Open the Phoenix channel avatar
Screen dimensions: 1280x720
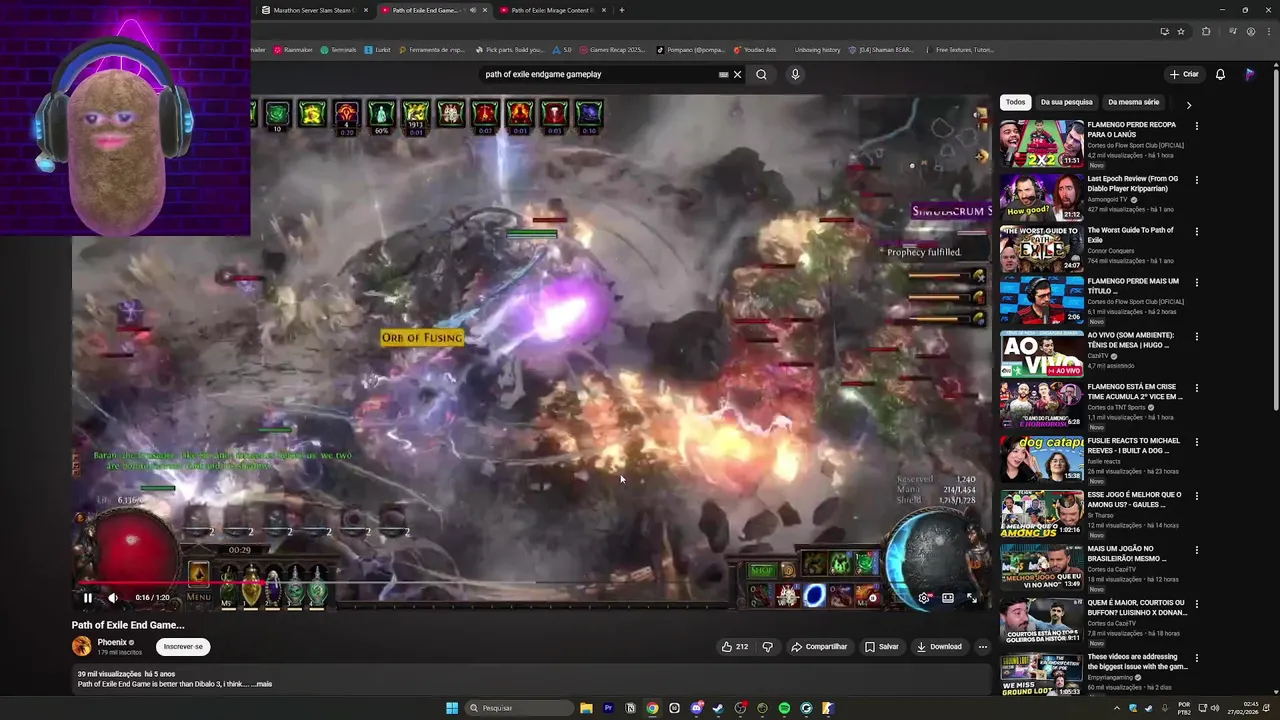(81, 647)
